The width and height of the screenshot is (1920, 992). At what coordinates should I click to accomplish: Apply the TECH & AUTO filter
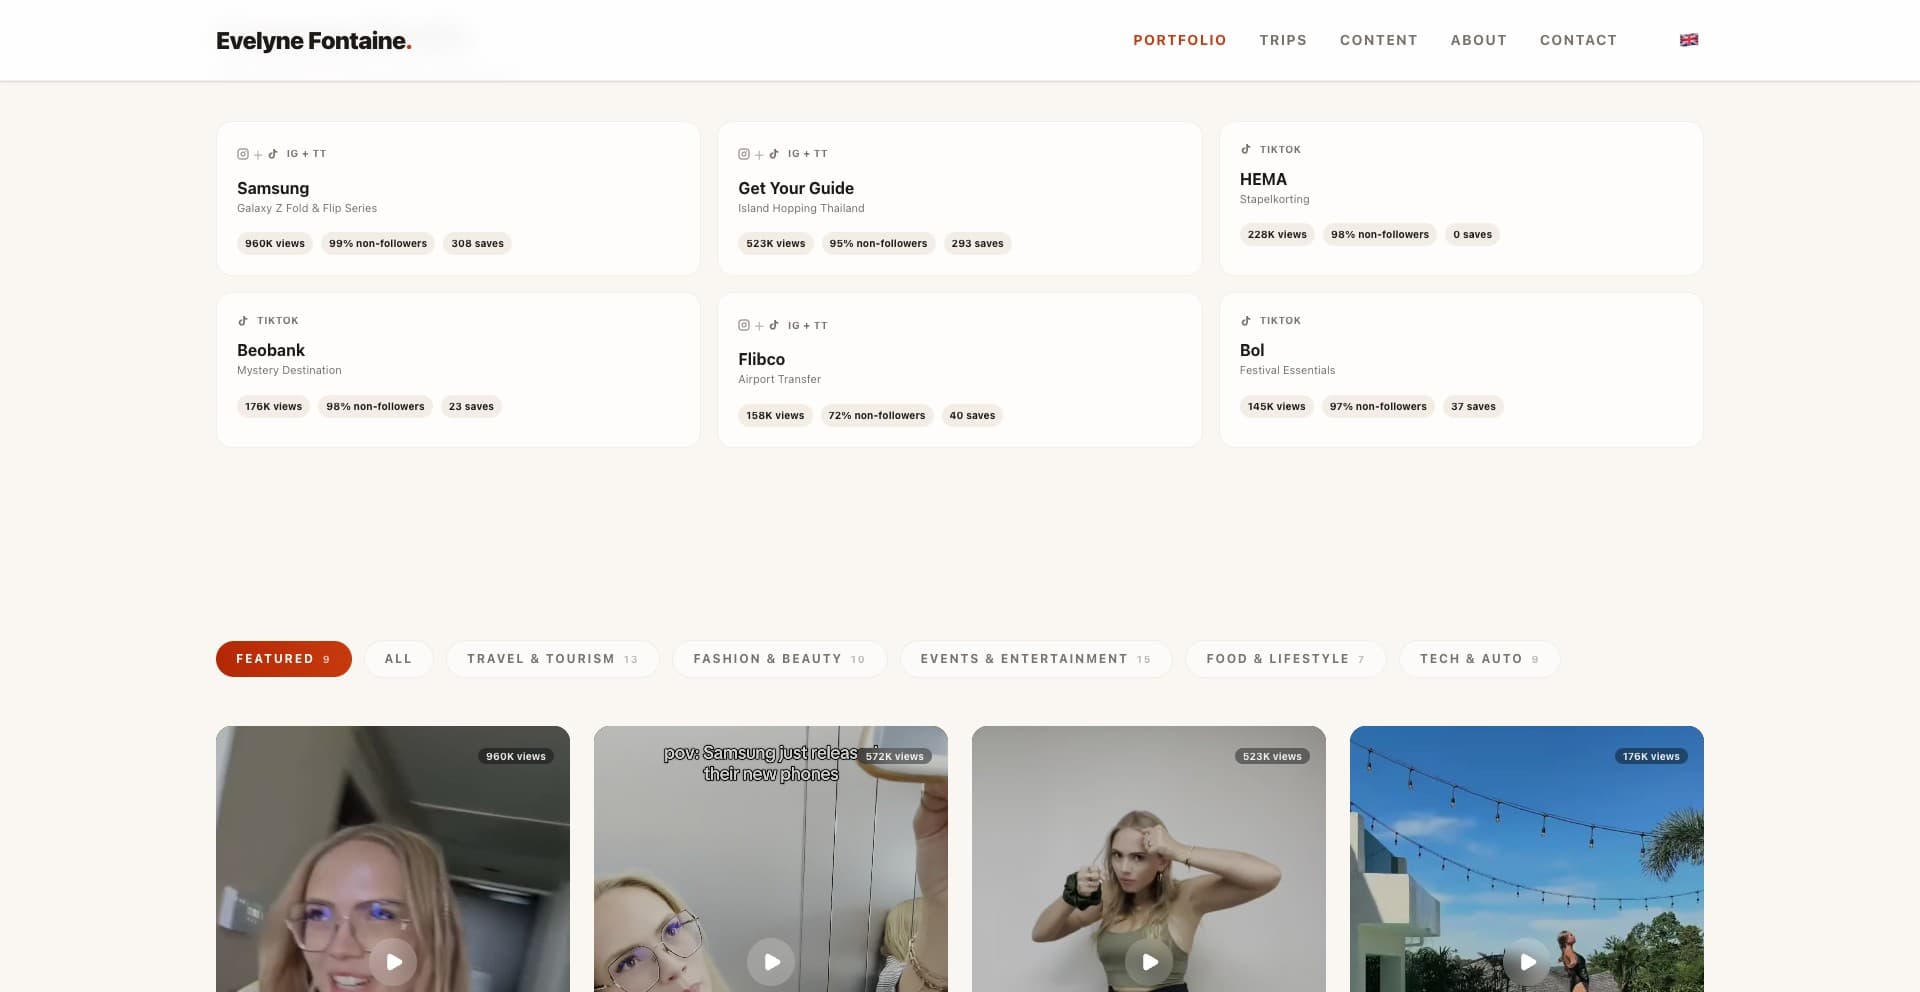coord(1479,658)
